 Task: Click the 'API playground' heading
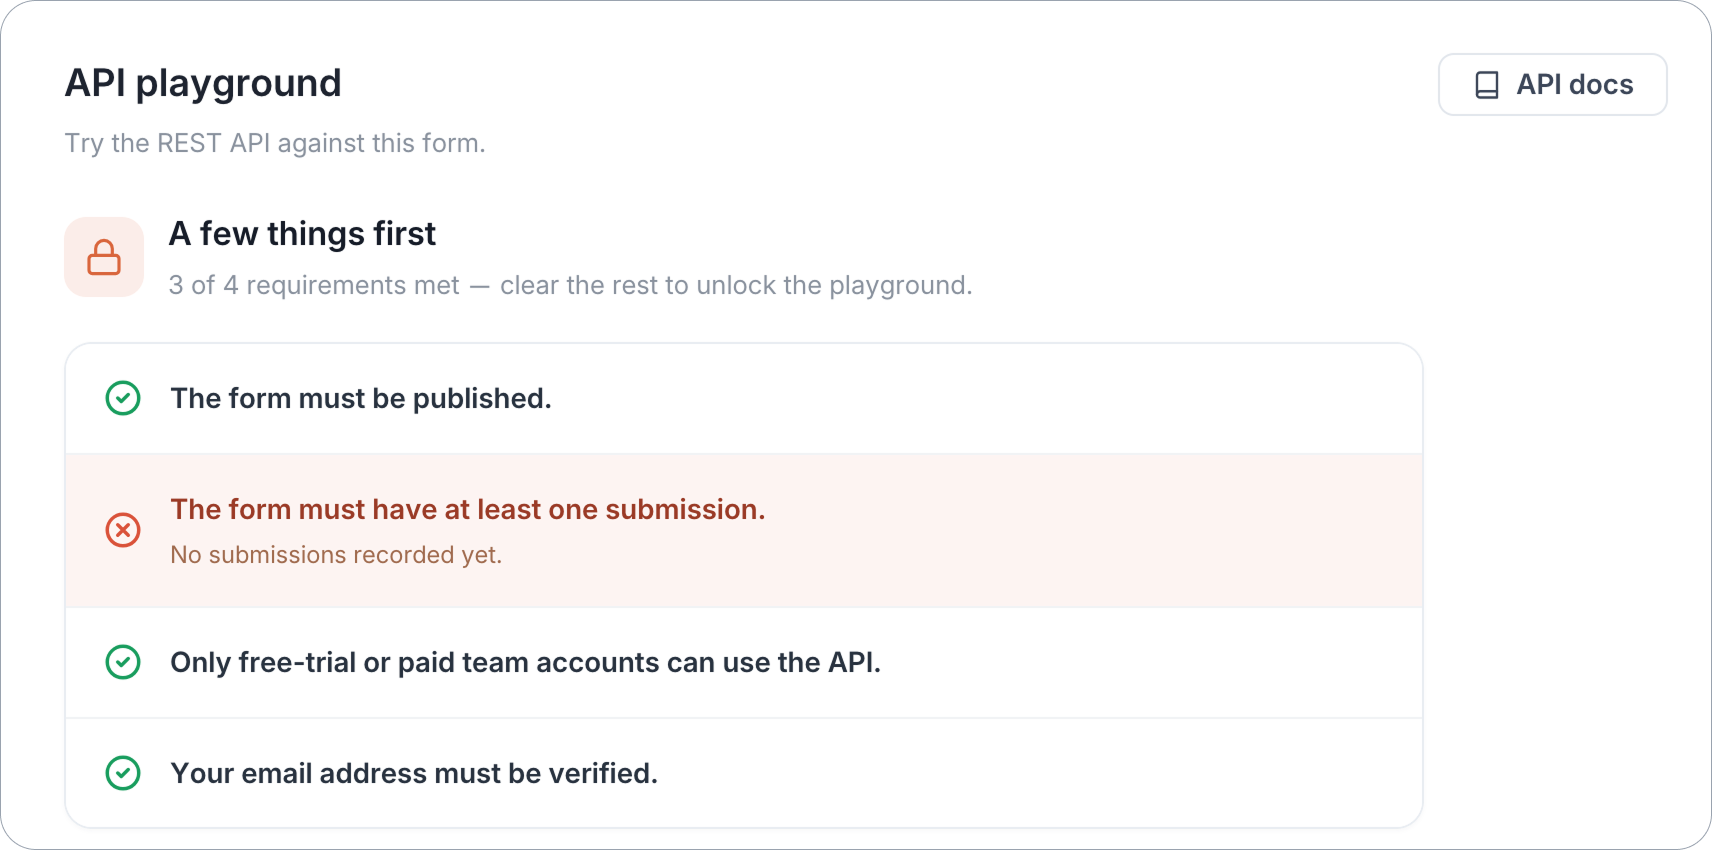coord(203,83)
